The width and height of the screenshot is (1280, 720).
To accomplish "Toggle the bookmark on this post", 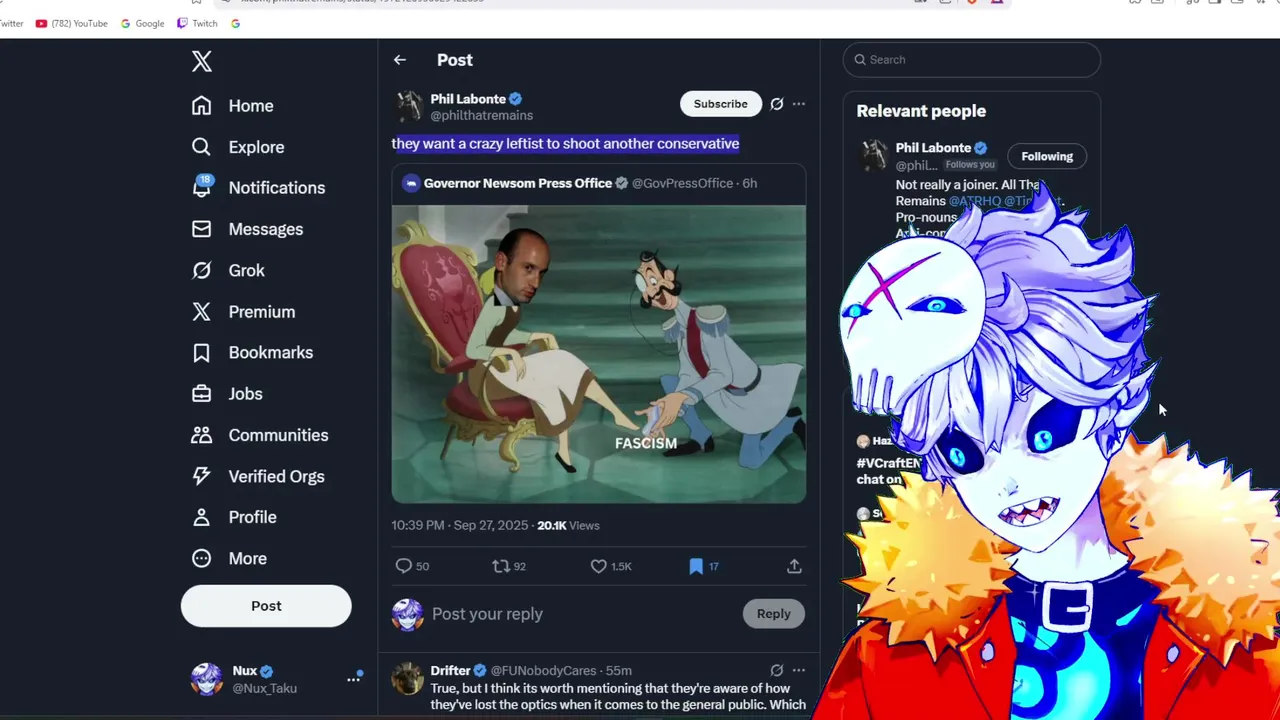I will (x=696, y=566).
